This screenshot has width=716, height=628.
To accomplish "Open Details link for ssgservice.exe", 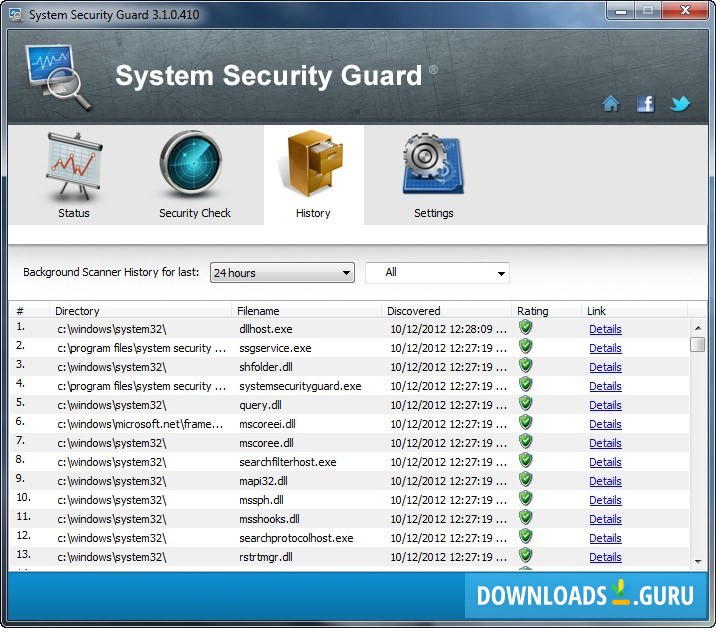I will pyautogui.click(x=605, y=348).
